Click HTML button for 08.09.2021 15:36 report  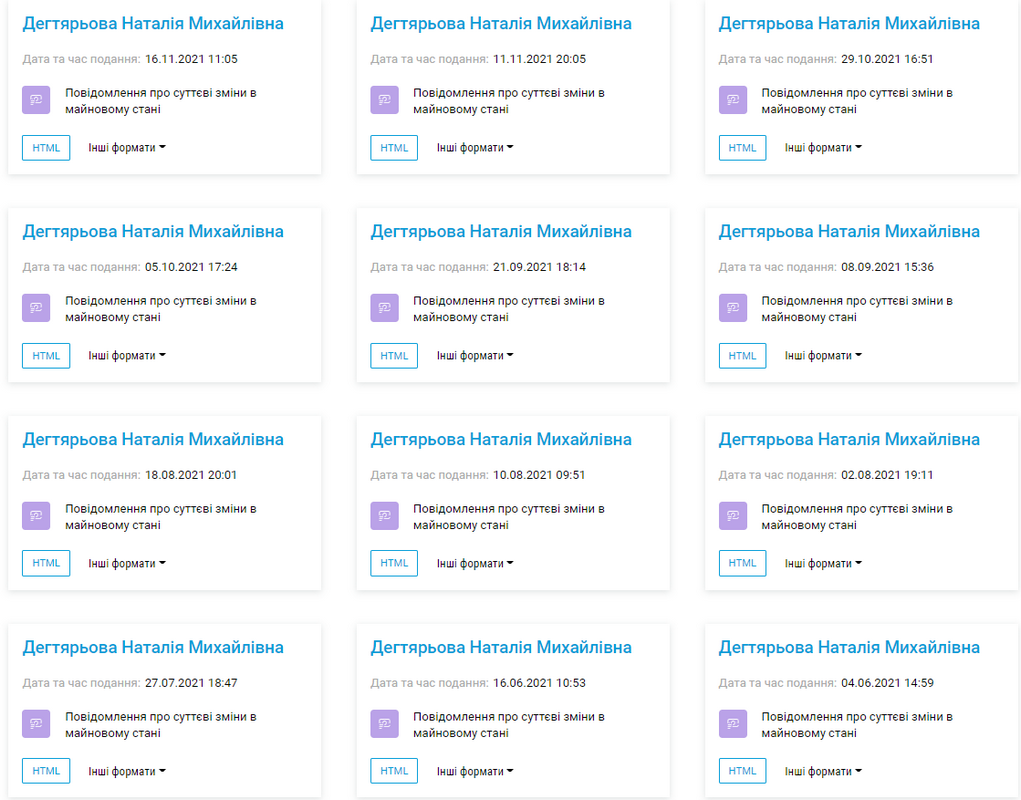(742, 356)
